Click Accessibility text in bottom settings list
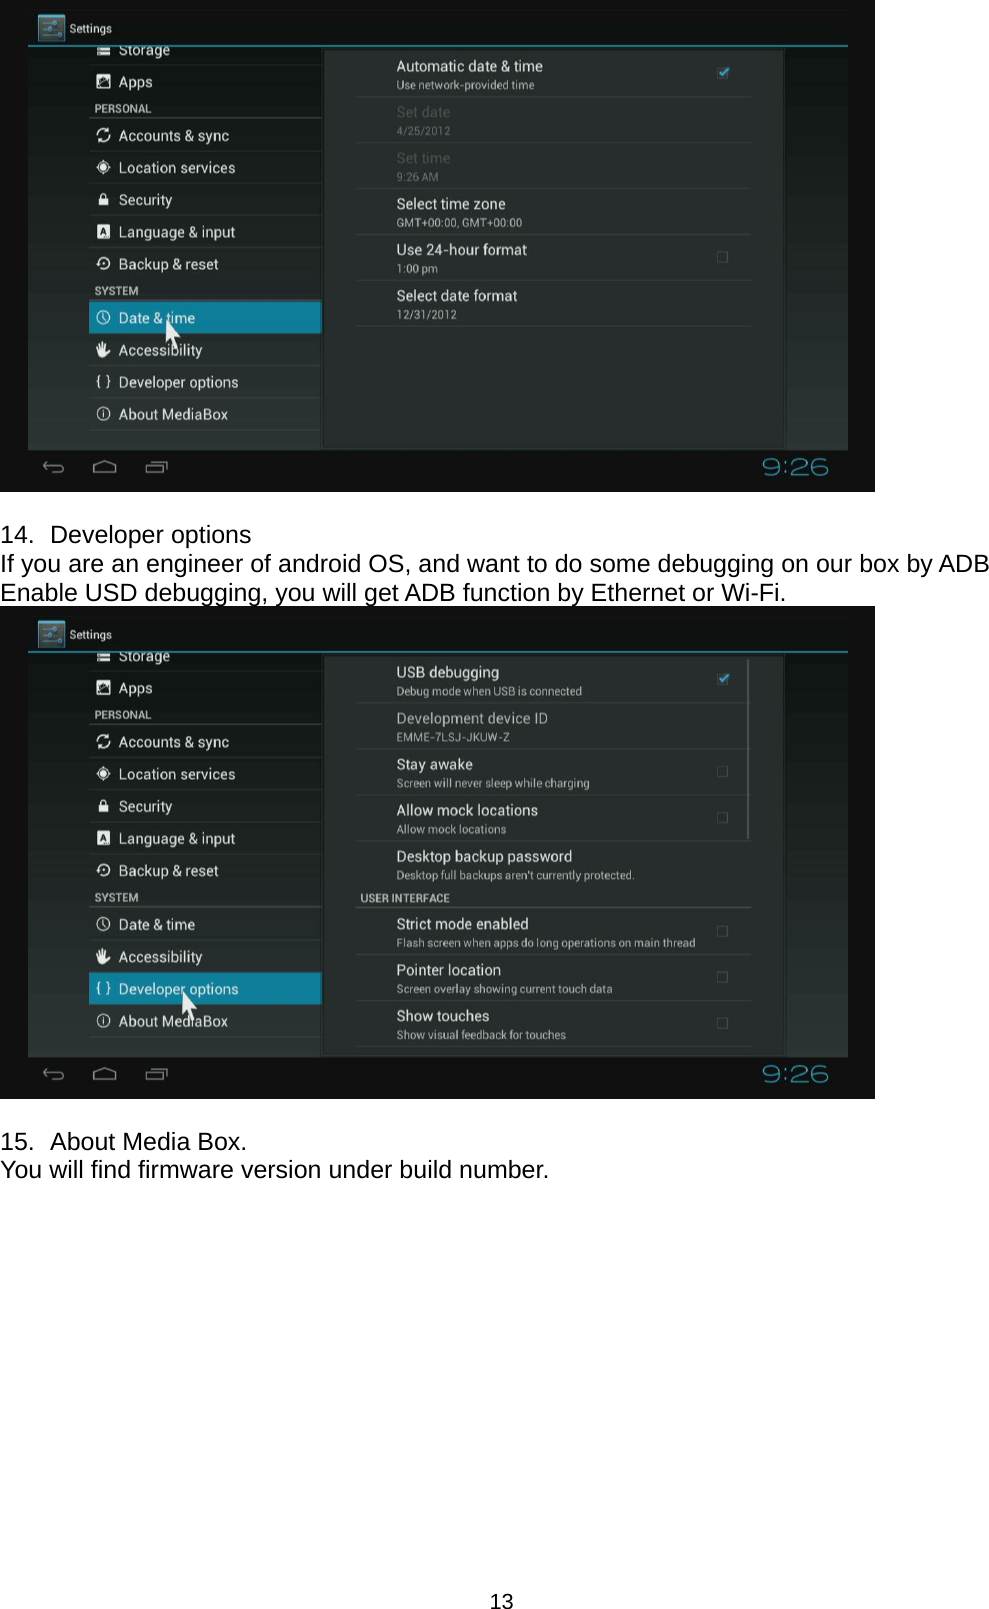Screen dimensions: 989x1609 point(160,957)
